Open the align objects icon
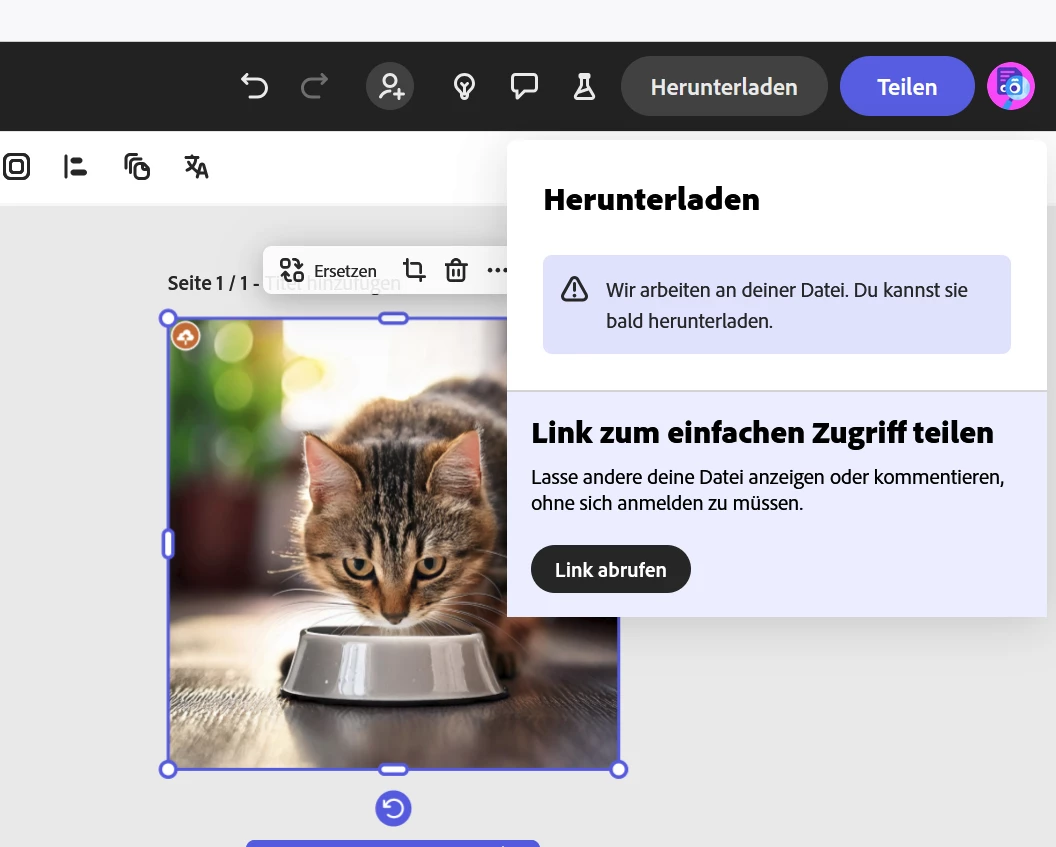Viewport: 1056px width, 847px height. pos(75,167)
